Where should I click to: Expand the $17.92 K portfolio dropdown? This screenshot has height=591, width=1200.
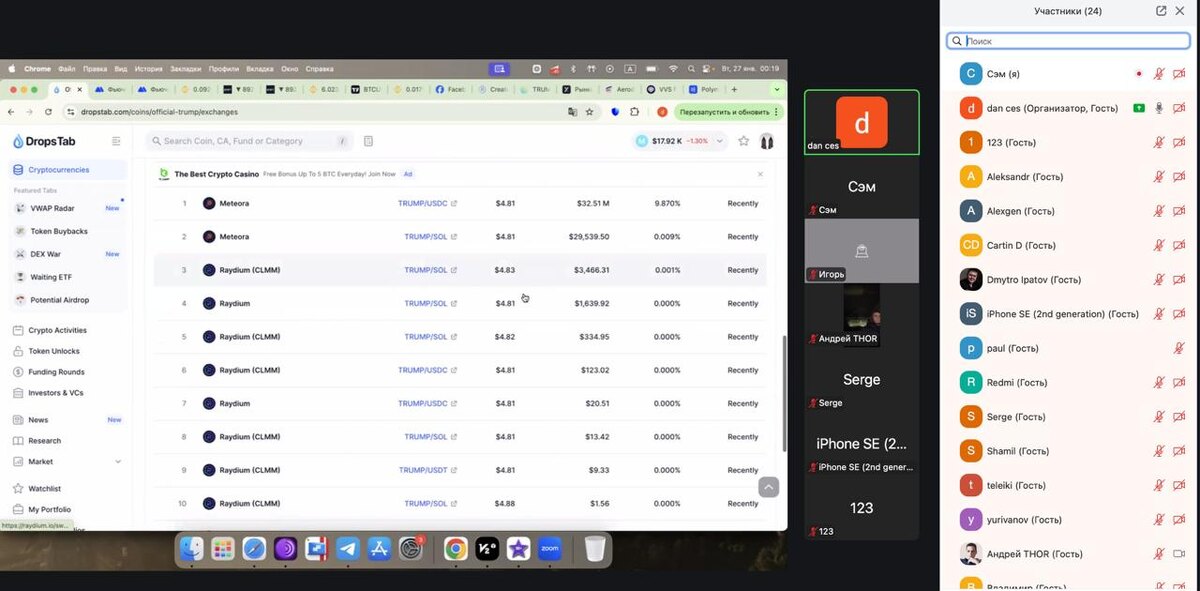coord(681,141)
